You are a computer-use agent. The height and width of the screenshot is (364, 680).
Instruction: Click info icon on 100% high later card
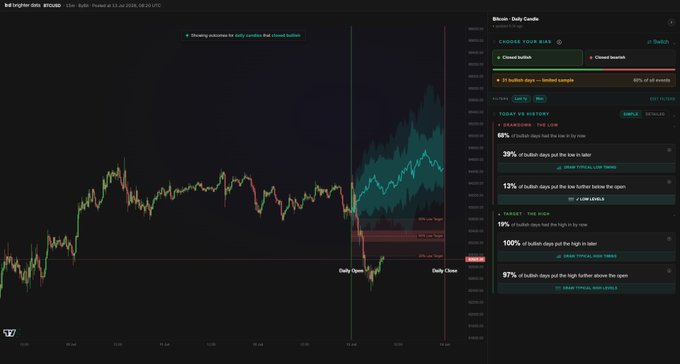pyautogui.click(x=669, y=239)
